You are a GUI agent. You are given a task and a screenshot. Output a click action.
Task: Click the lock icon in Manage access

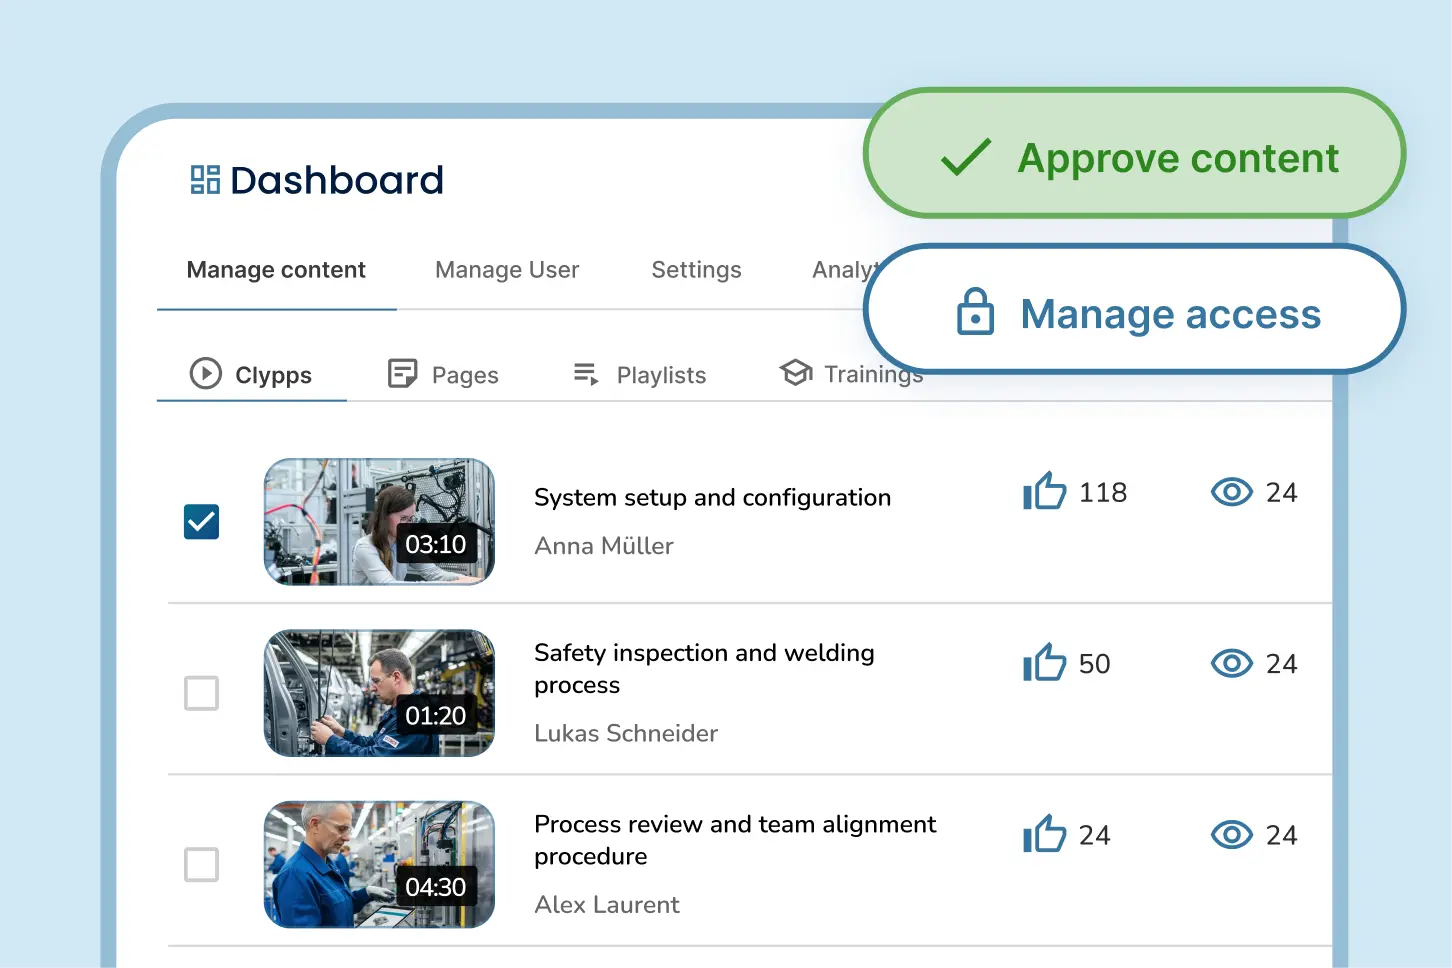pos(975,311)
